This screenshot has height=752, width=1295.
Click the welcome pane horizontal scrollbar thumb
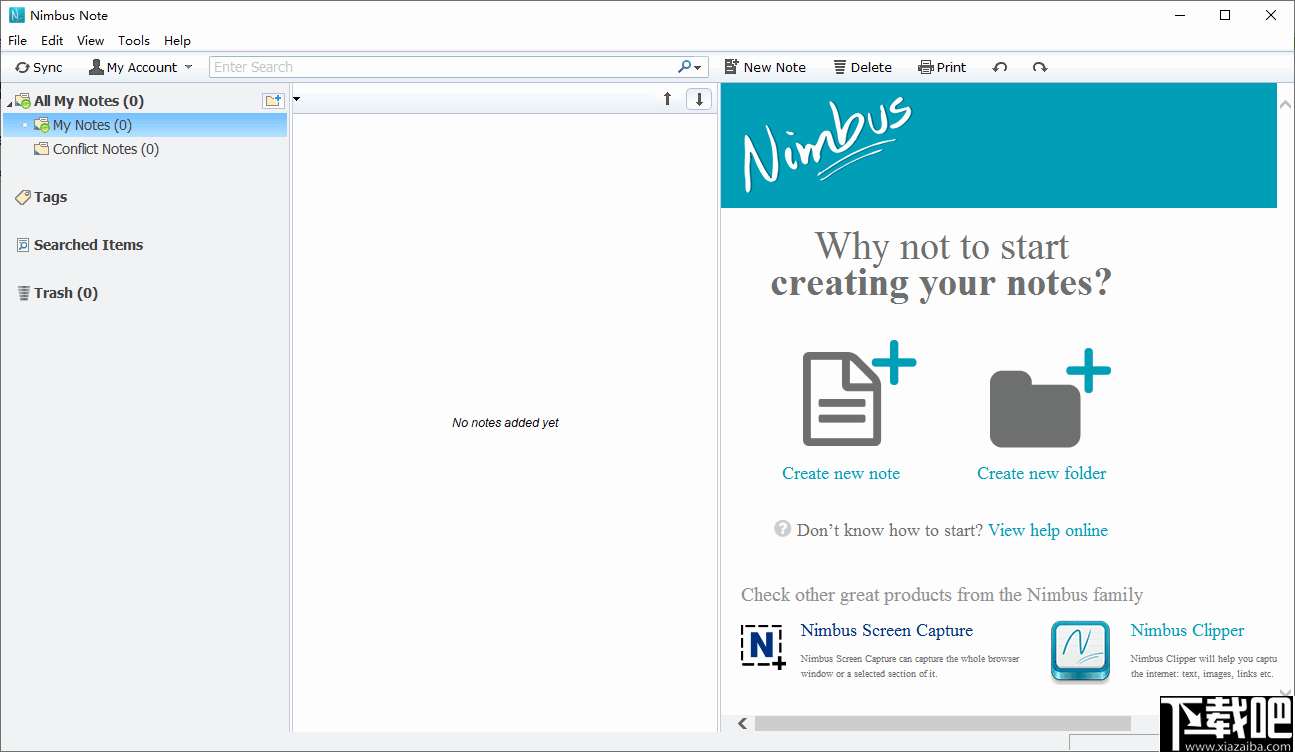pyautogui.click(x=943, y=723)
